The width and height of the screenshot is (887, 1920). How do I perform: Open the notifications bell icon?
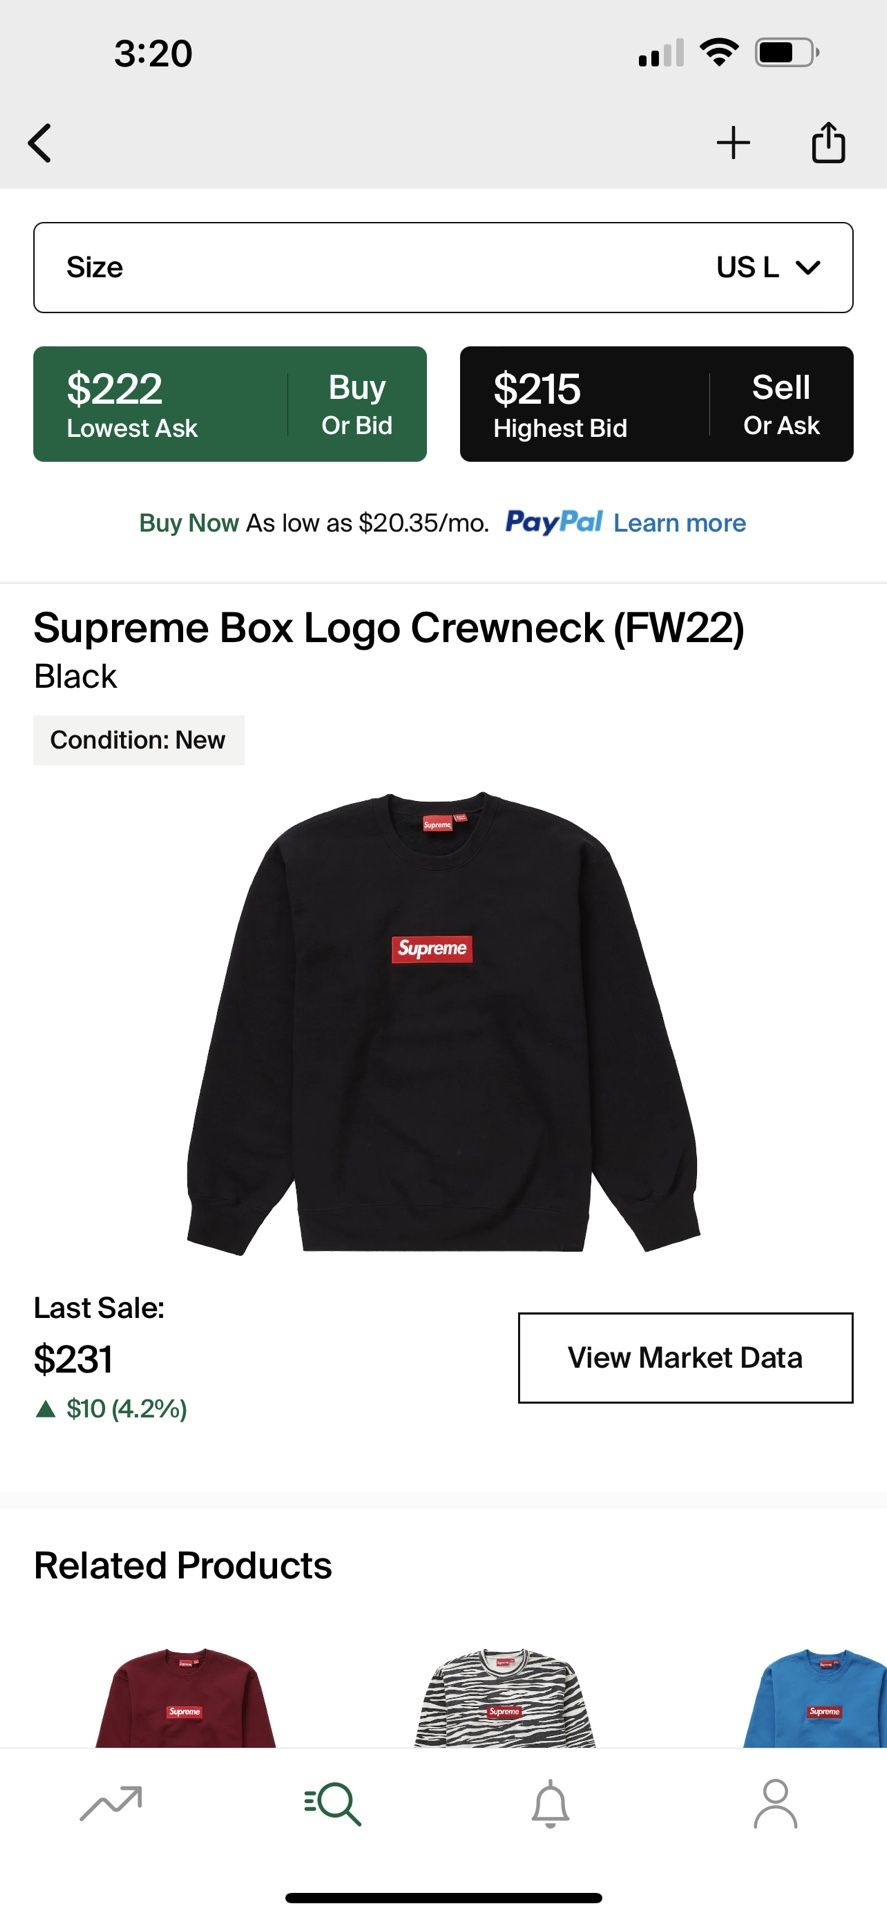(550, 1803)
